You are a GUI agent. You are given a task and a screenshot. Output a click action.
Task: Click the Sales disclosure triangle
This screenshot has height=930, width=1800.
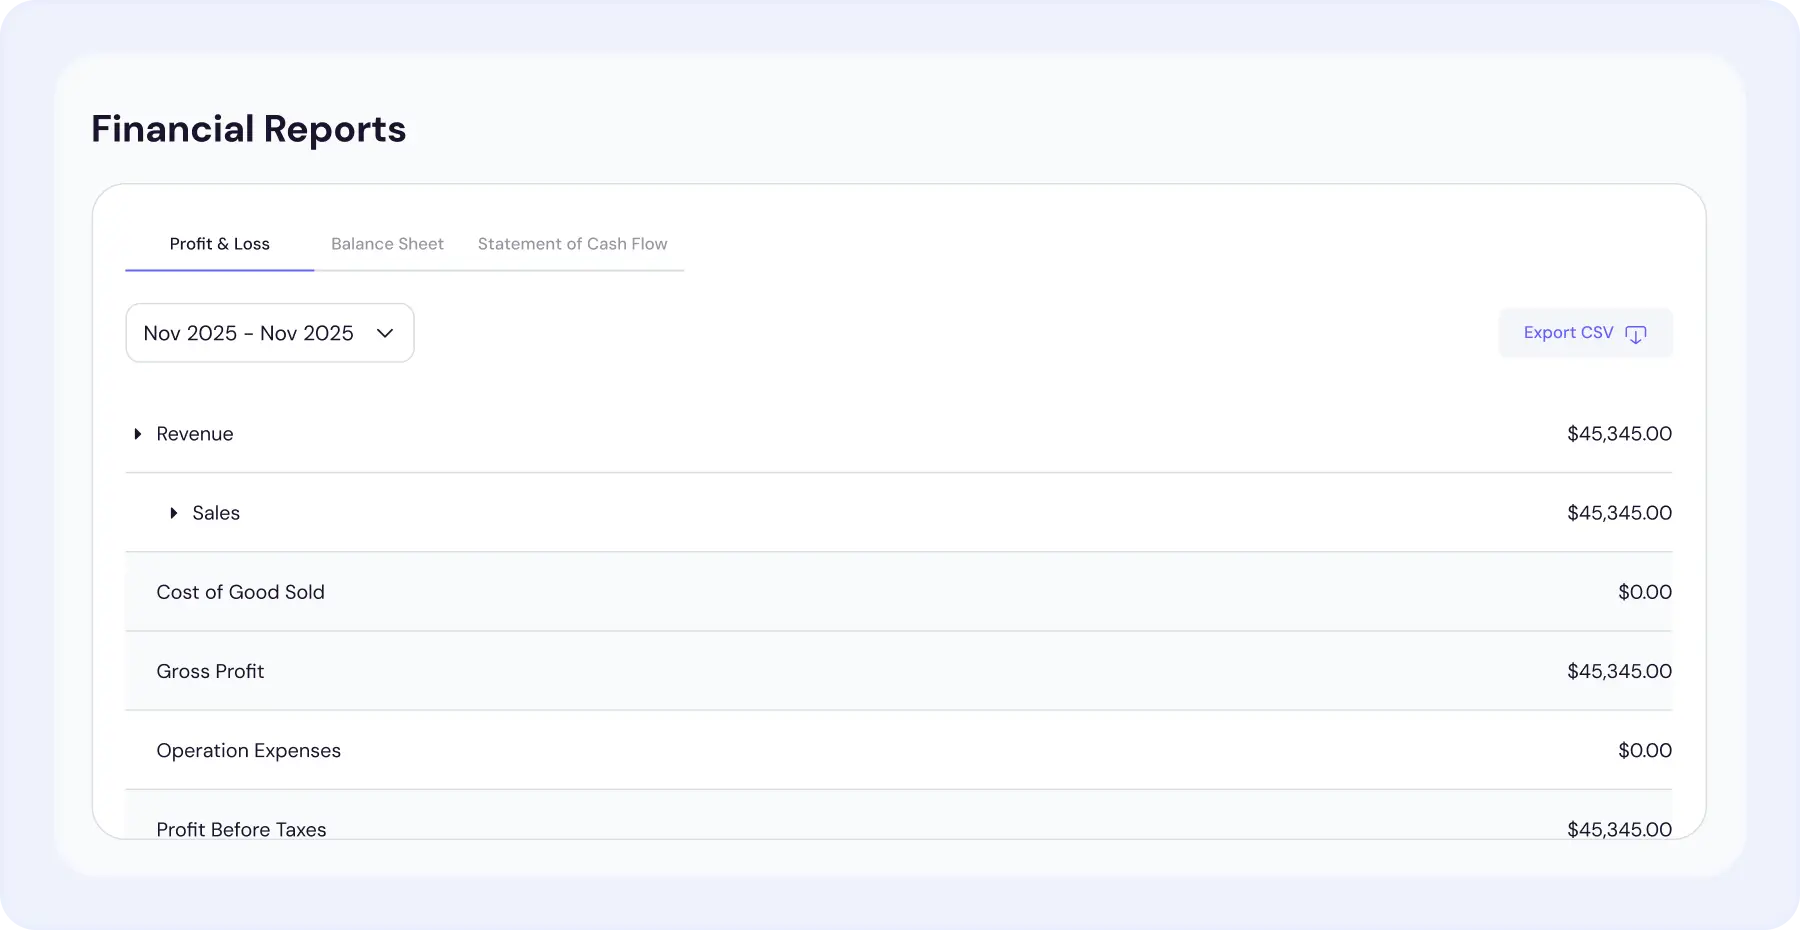click(173, 513)
